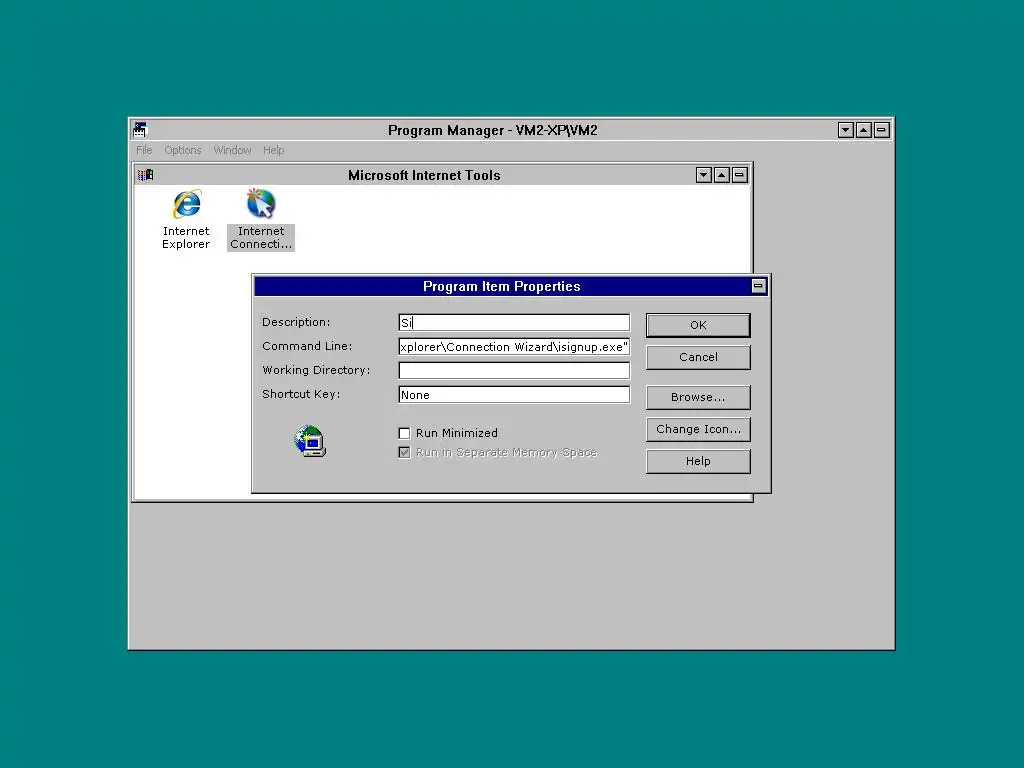Open Program Item Properties system menu box
Screen dimensions: 1024x768
pyautogui.click(x=758, y=285)
